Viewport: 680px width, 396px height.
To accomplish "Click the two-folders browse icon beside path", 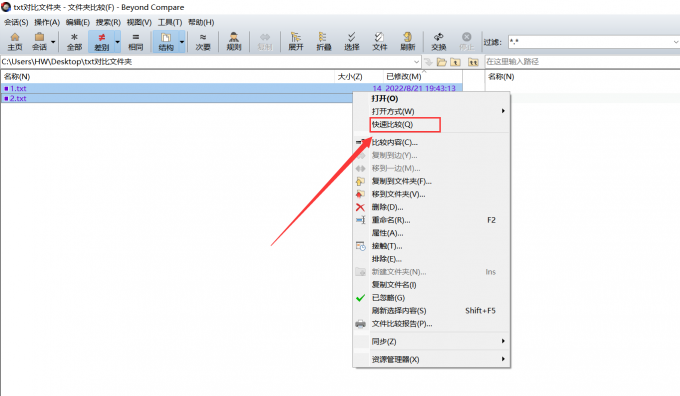I will [x=473, y=62].
